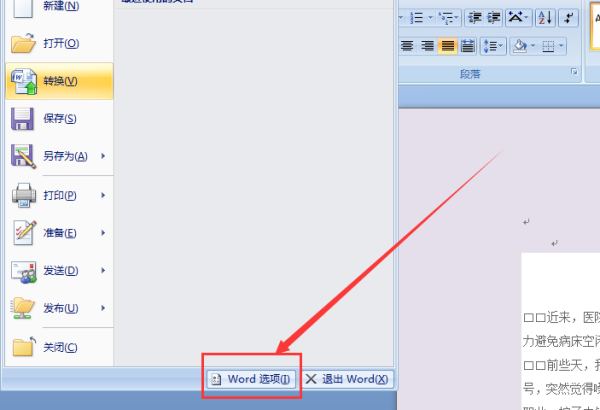Open the 段落 paragraph dialog launcher

(x=574, y=72)
